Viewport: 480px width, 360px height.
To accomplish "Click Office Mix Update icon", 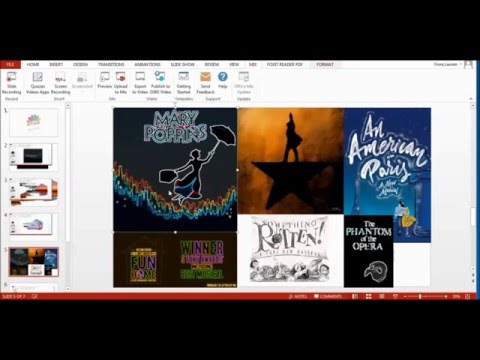I will (x=244, y=77).
